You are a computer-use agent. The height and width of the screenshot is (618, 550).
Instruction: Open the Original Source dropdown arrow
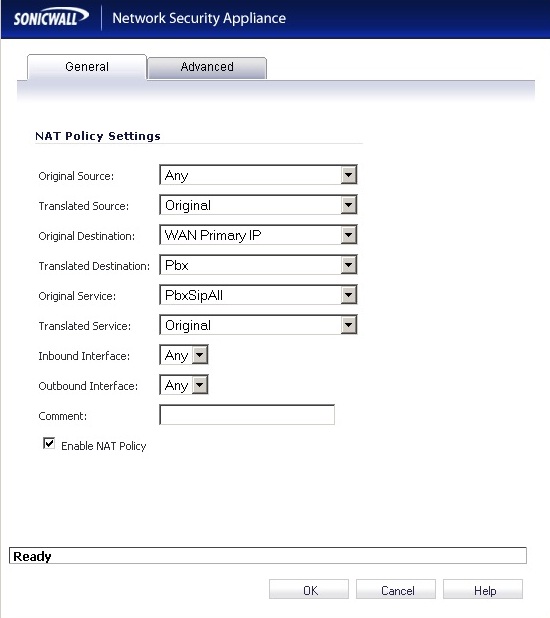[x=349, y=175]
